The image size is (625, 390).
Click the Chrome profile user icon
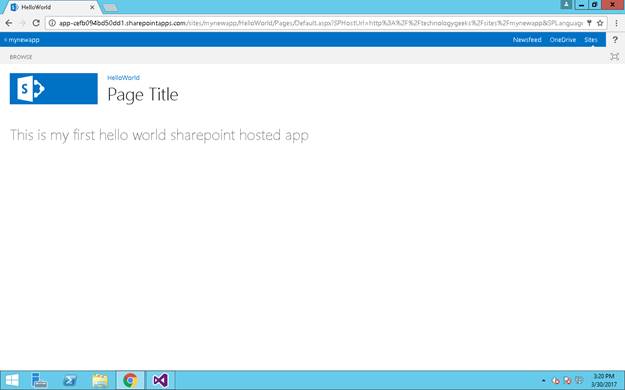(x=566, y=4)
